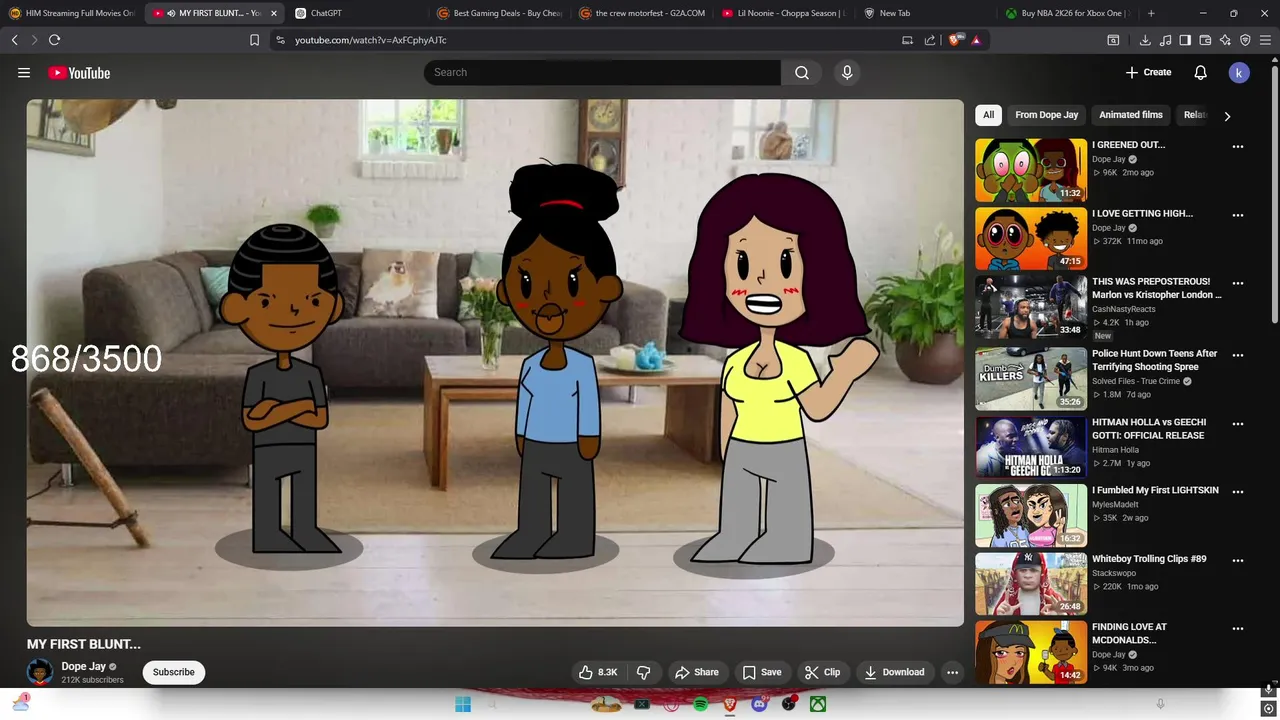The height and width of the screenshot is (720, 1280).
Task: Open the Dope Jay channel name link
Action: [83, 666]
